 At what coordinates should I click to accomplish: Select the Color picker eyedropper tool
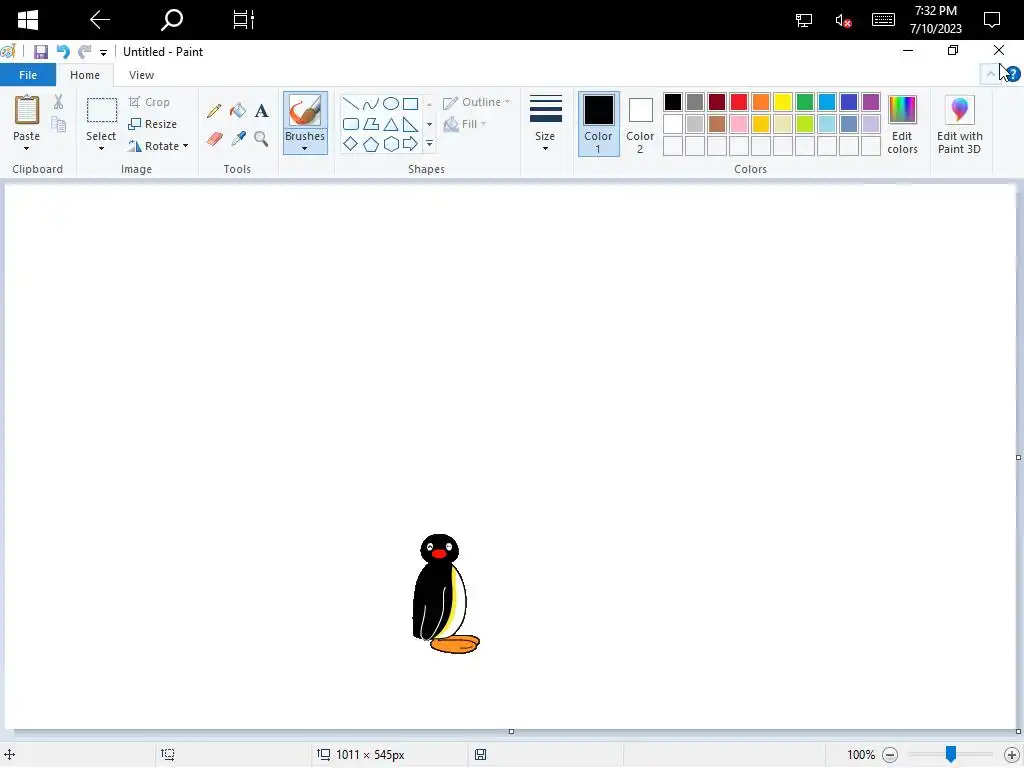[x=238, y=138]
